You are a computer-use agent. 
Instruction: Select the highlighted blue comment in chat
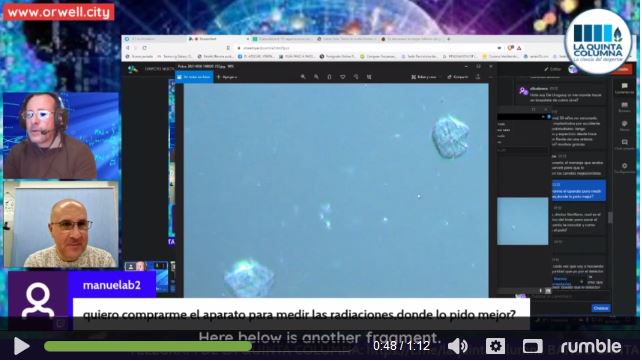click(578, 191)
